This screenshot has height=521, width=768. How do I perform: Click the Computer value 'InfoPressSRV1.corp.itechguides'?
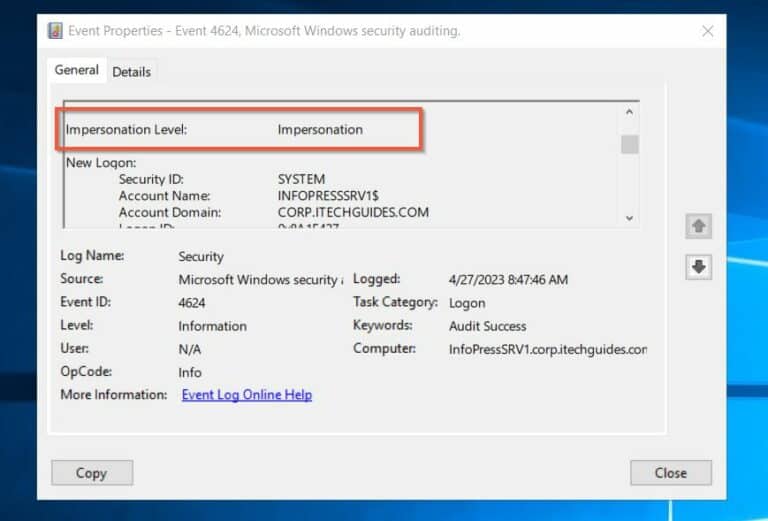[x=548, y=349]
